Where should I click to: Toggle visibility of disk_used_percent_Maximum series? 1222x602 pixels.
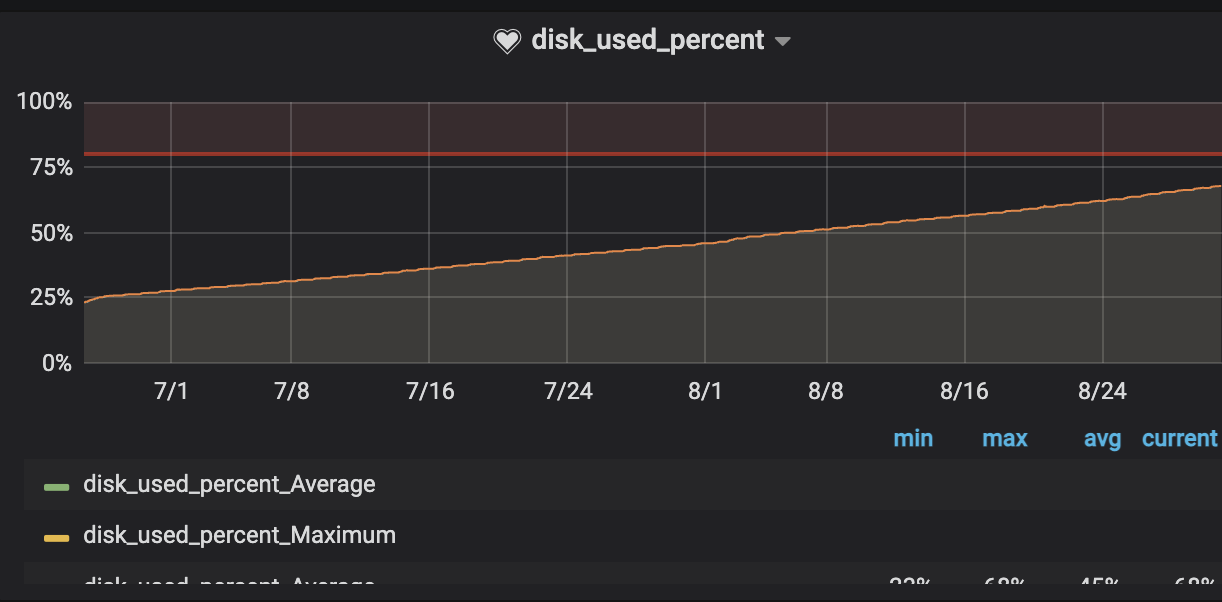click(239, 535)
